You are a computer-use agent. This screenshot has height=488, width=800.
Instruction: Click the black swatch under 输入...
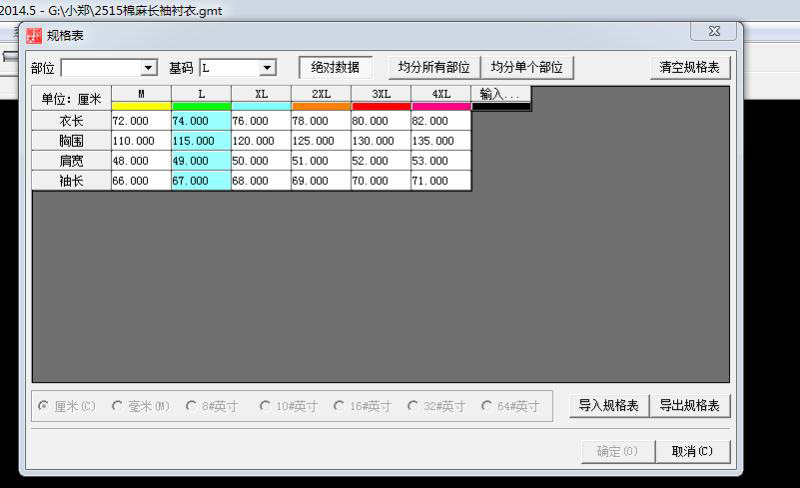[x=501, y=106]
